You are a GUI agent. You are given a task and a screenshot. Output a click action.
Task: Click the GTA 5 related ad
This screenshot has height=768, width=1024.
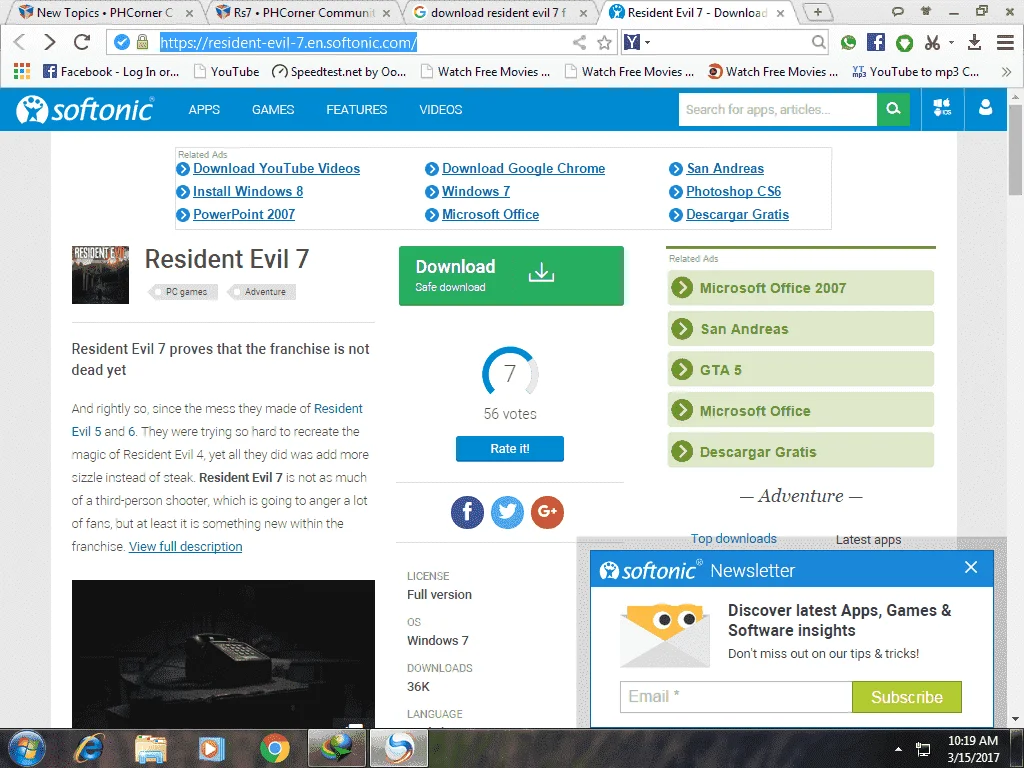[x=801, y=370]
